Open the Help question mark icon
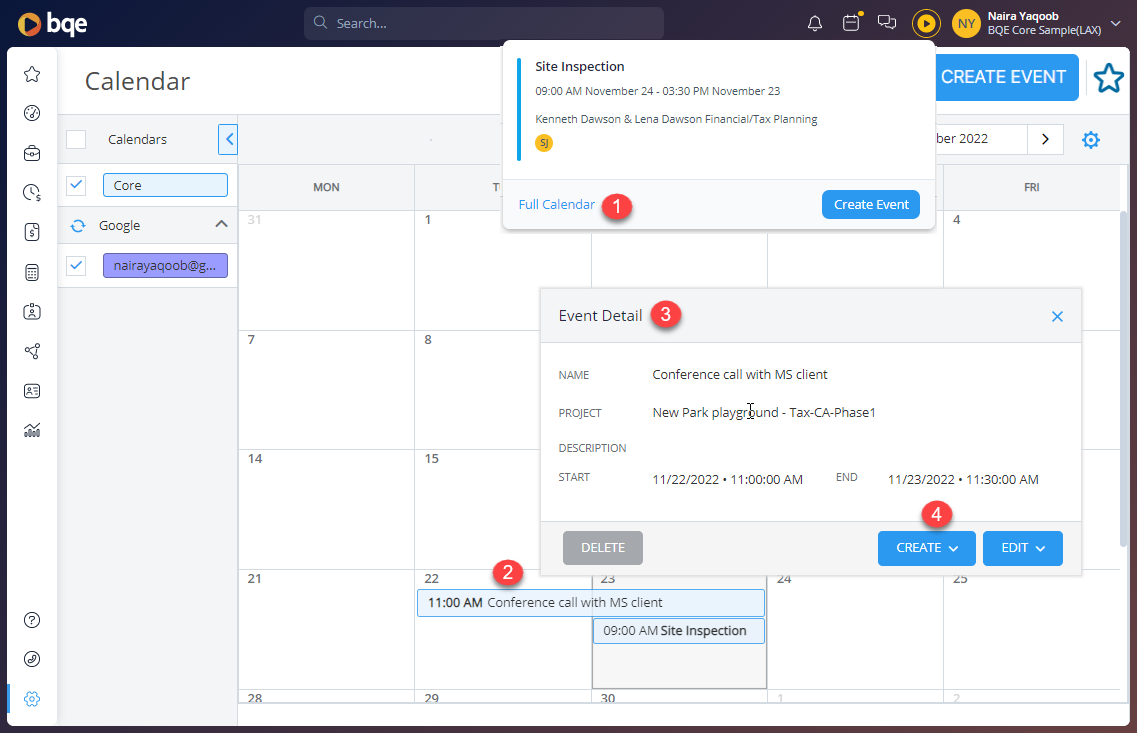The image size is (1137, 733). pos(31,620)
